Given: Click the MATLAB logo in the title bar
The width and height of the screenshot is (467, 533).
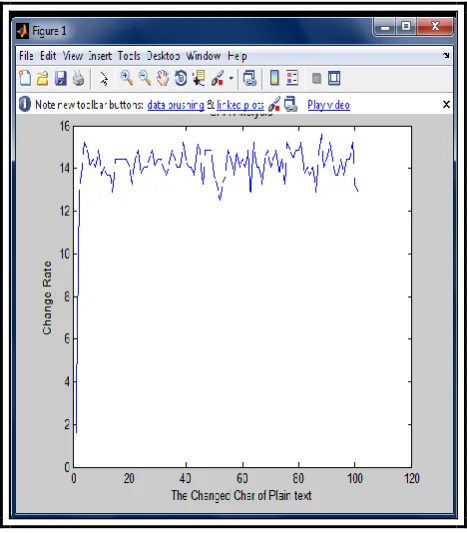Looking at the screenshot, I should [22, 31].
